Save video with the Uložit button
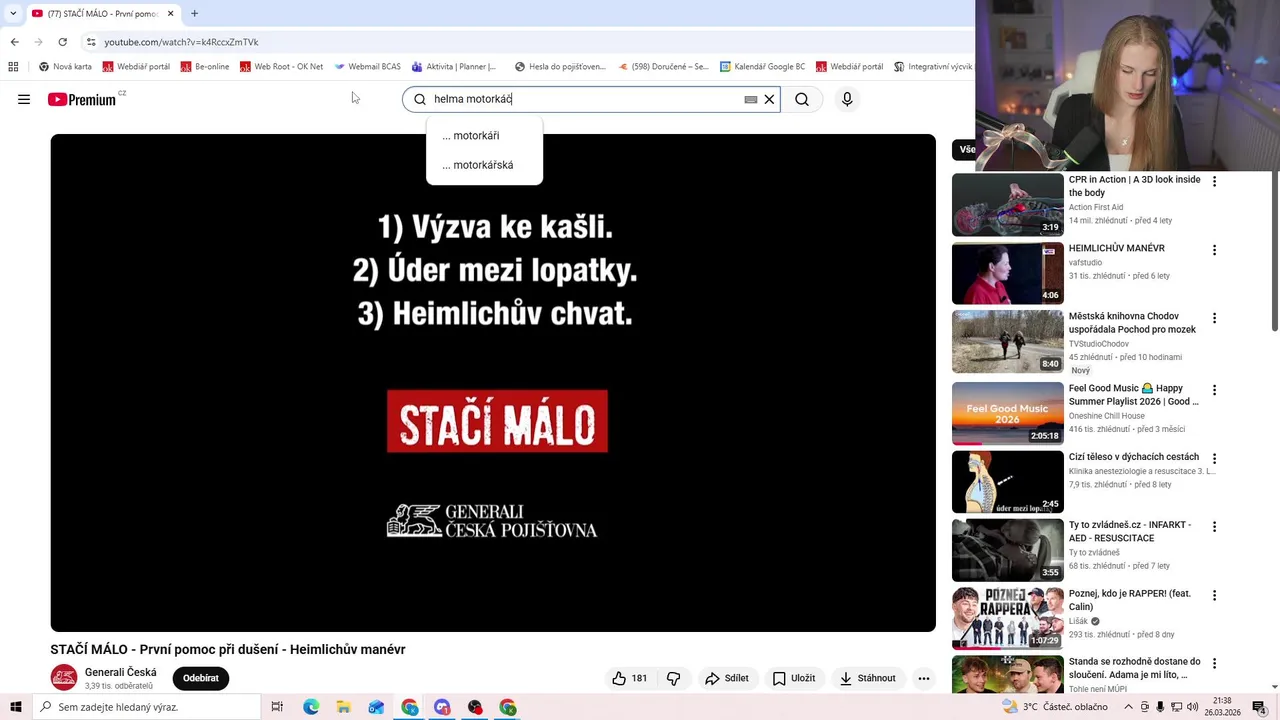This screenshot has height=720, width=1280. 794,678
